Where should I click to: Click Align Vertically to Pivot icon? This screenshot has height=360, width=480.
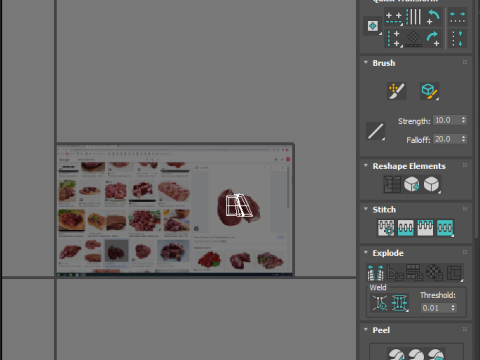(x=394, y=39)
